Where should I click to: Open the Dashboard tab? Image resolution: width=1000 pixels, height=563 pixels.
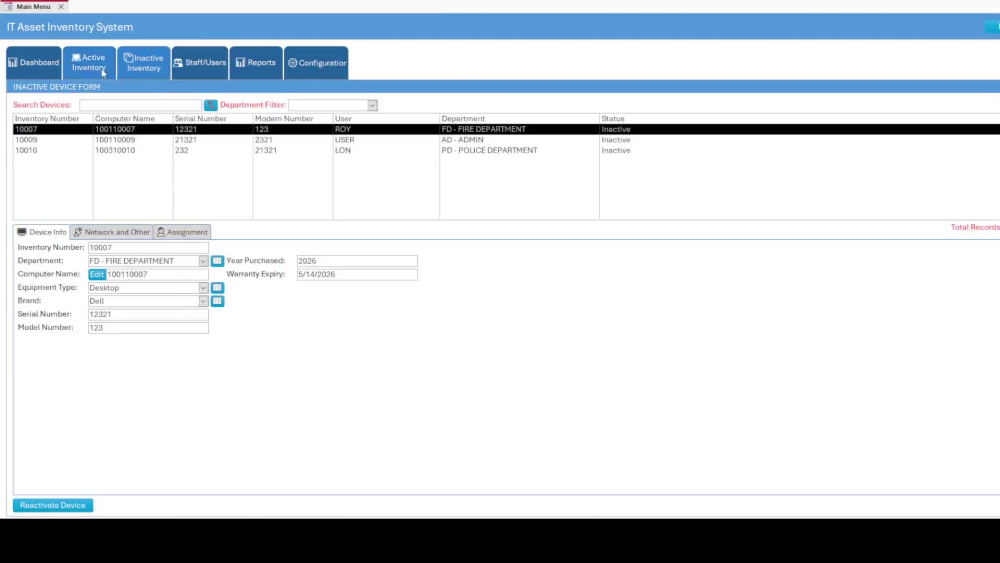coord(34,62)
